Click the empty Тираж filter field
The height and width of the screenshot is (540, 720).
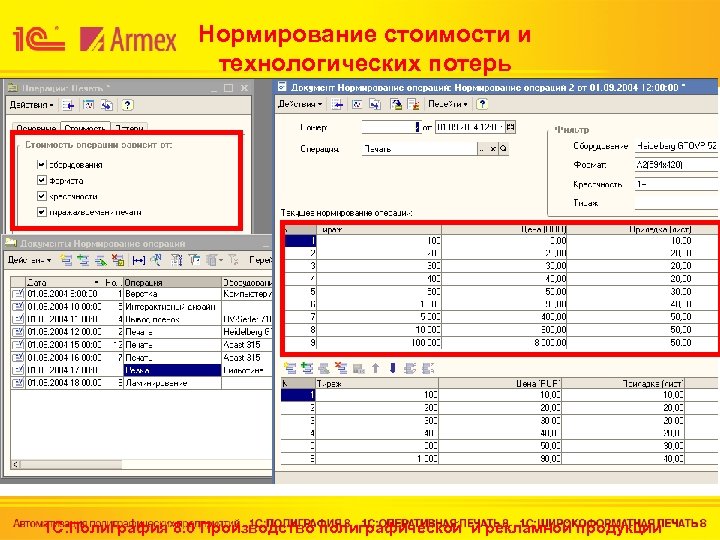click(x=677, y=203)
